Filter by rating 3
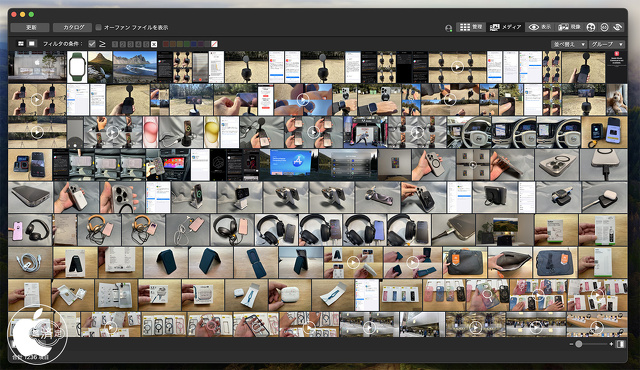Image resolution: width=640 pixels, height=370 pixels. (130, 44)
